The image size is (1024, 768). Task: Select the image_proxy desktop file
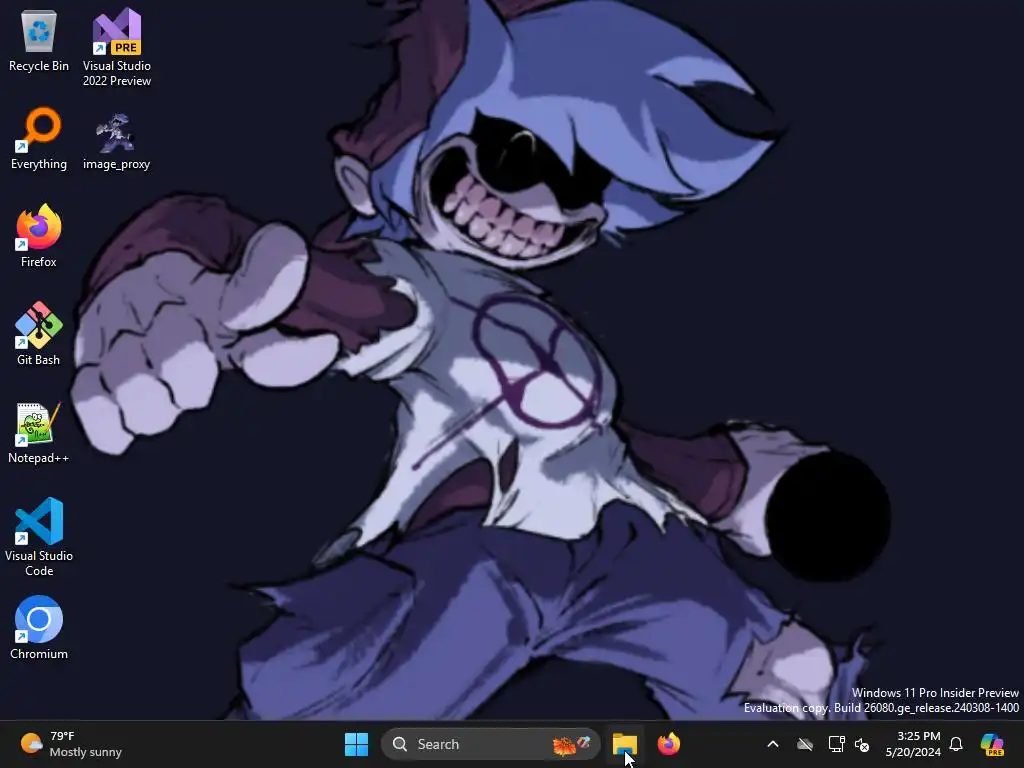(x=116, y=141)
